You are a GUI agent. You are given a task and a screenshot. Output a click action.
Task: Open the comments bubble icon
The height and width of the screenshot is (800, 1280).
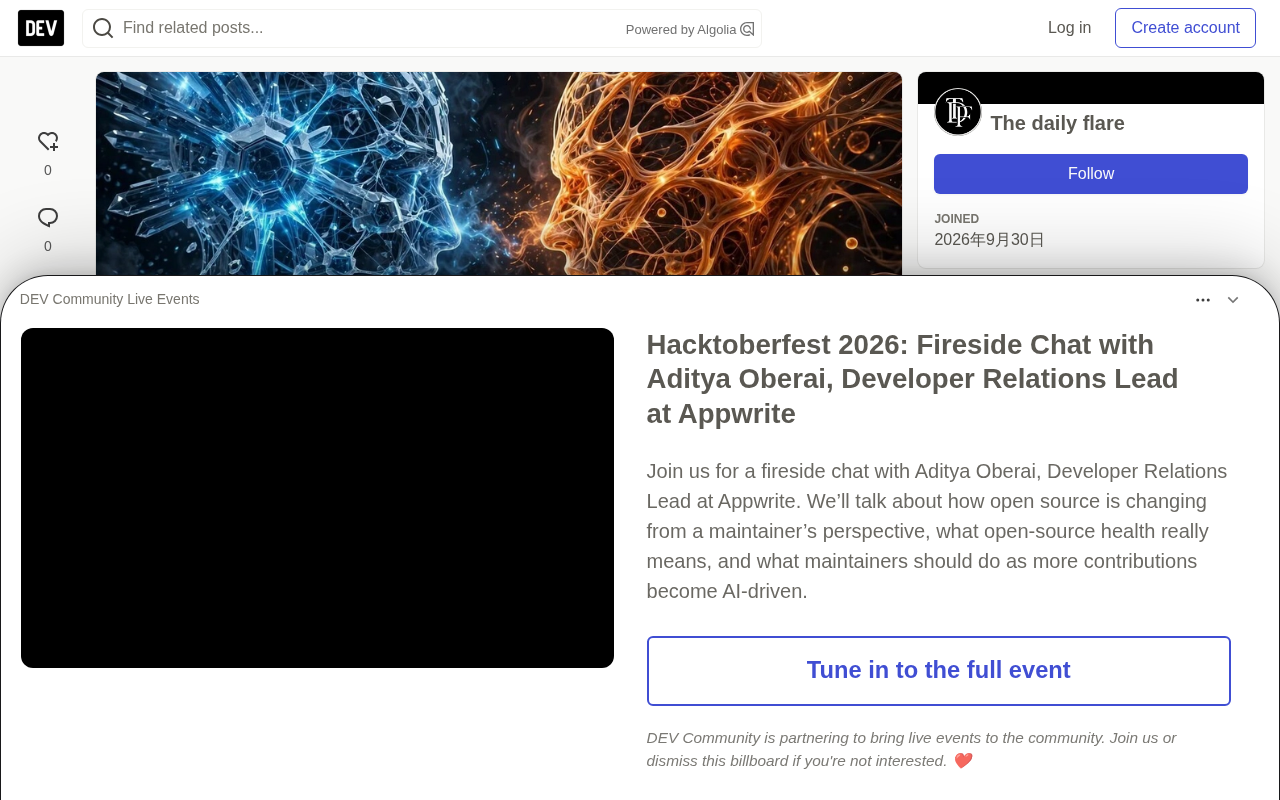point(48,218)
